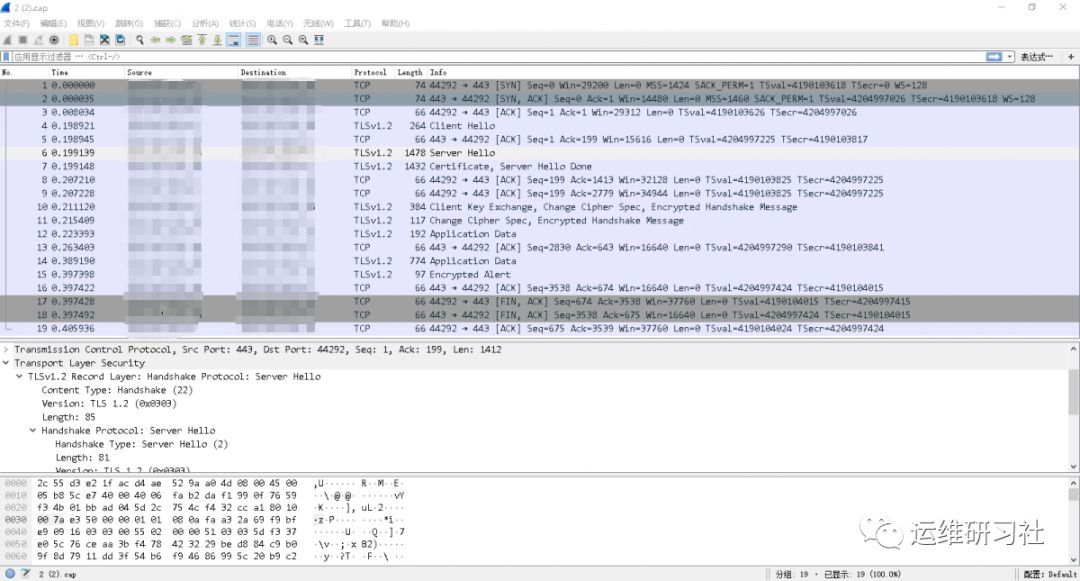Screen dimensions: 1080x581
Task: Select packet 1 SYN row
Action: [x=537, y=85]
